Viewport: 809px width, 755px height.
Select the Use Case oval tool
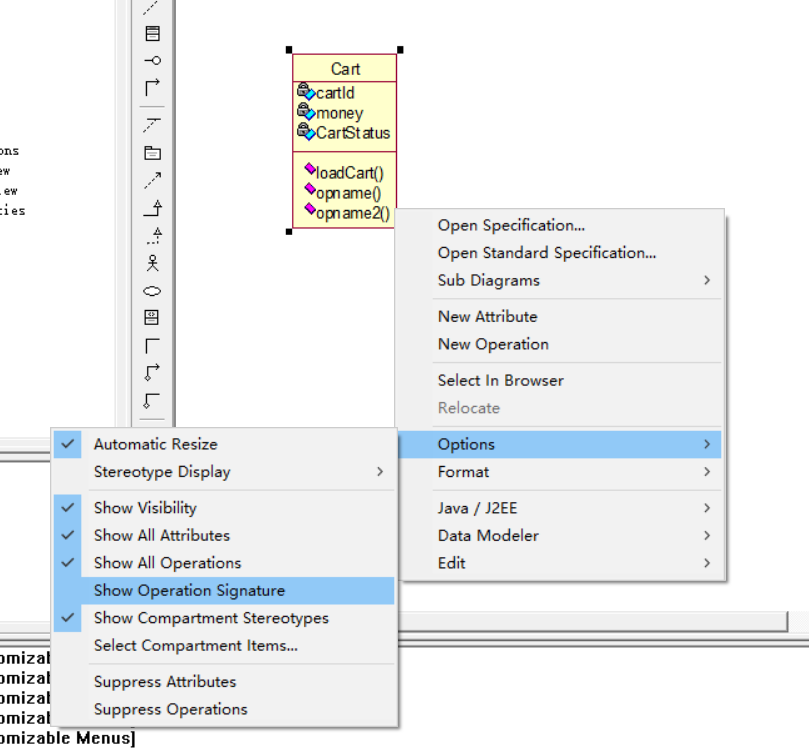coord(152,291)
